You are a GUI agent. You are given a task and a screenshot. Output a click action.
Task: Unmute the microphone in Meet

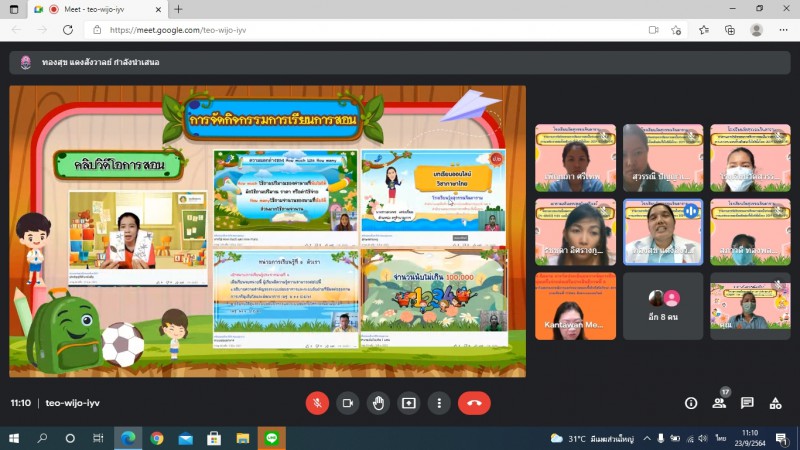click(317, 403)
